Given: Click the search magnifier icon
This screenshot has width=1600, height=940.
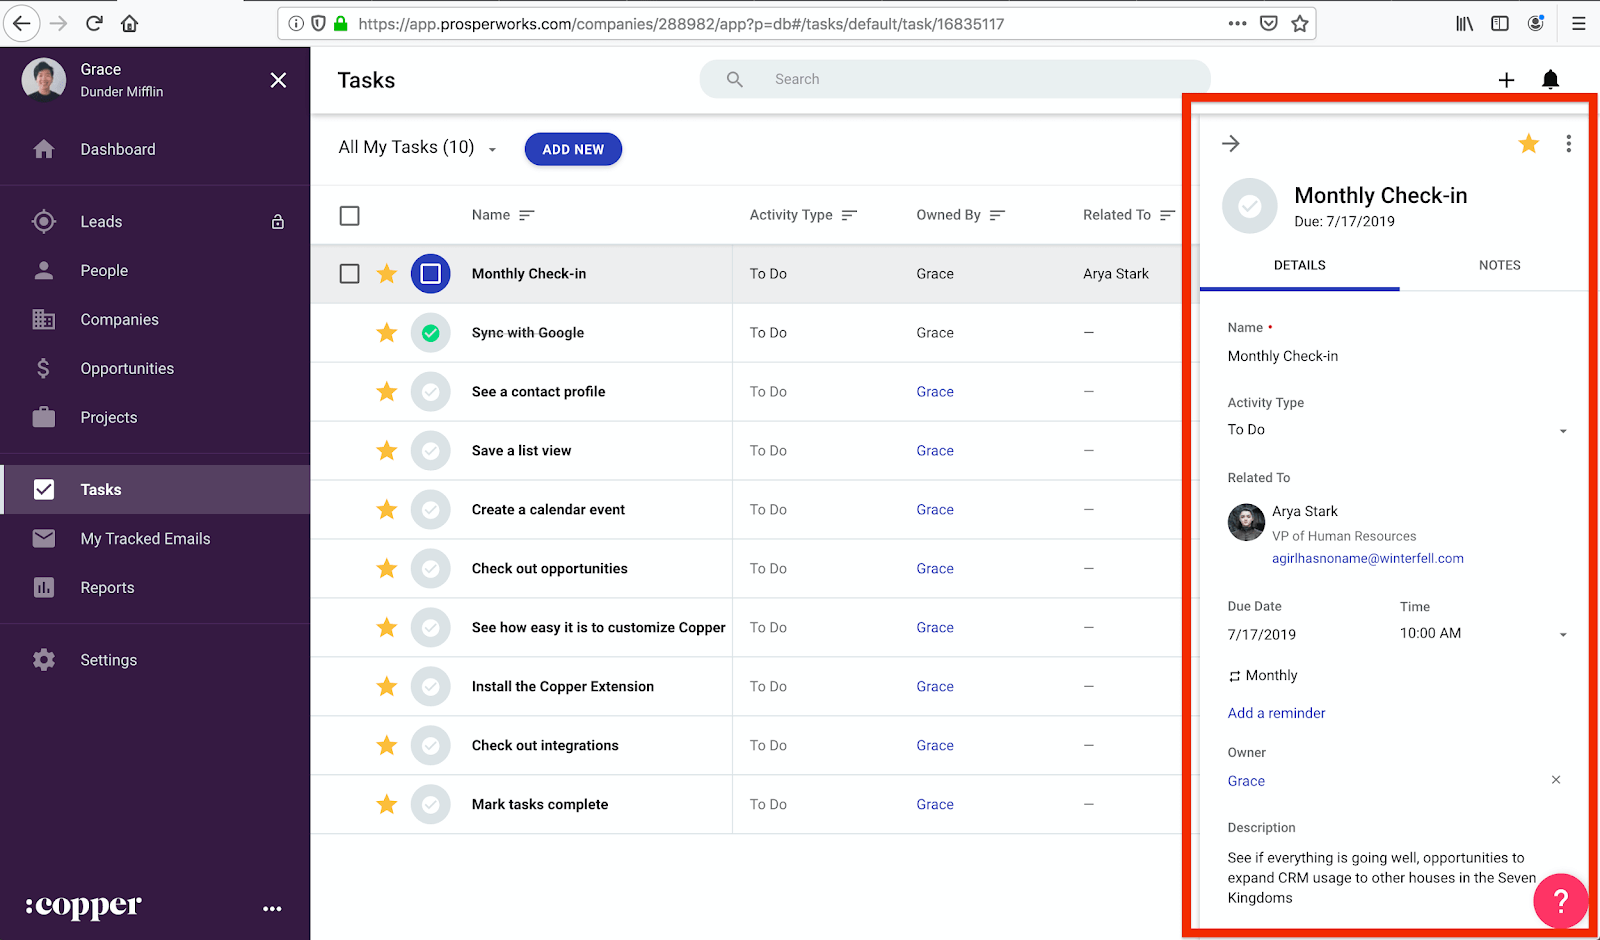Looking at the screenshot, I should [734, 79].
